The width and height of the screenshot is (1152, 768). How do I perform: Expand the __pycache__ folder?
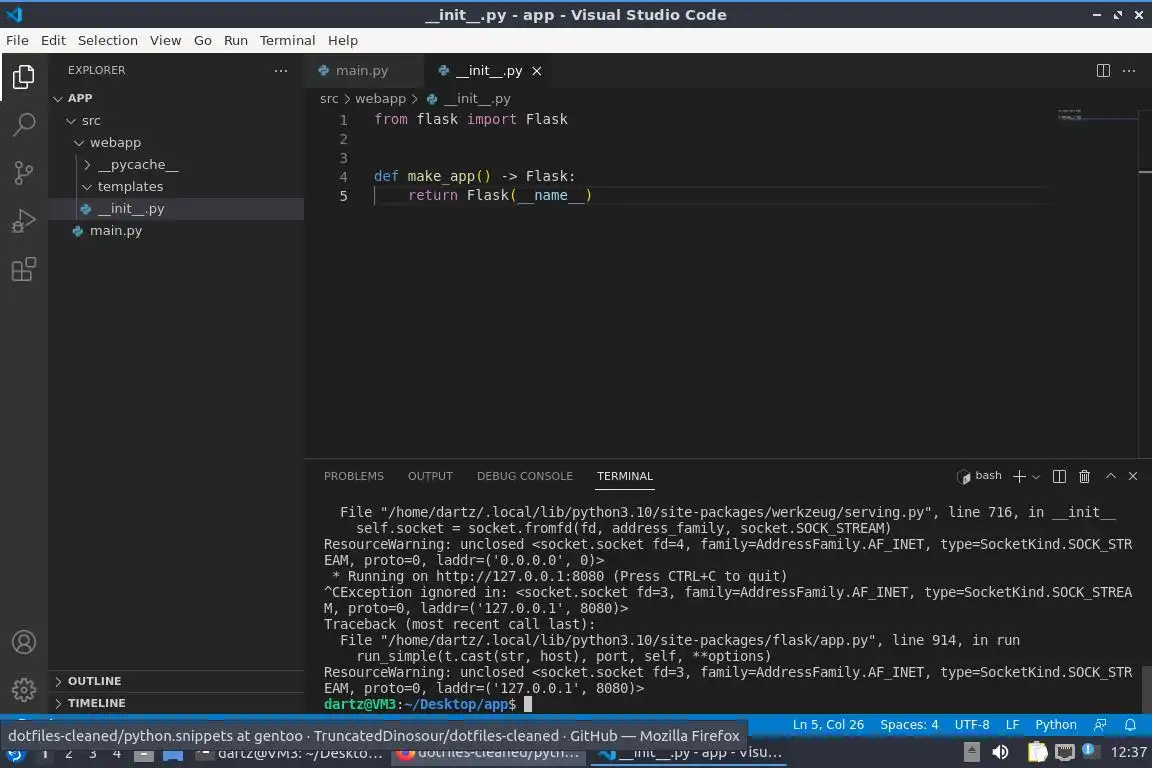(176, 165)
